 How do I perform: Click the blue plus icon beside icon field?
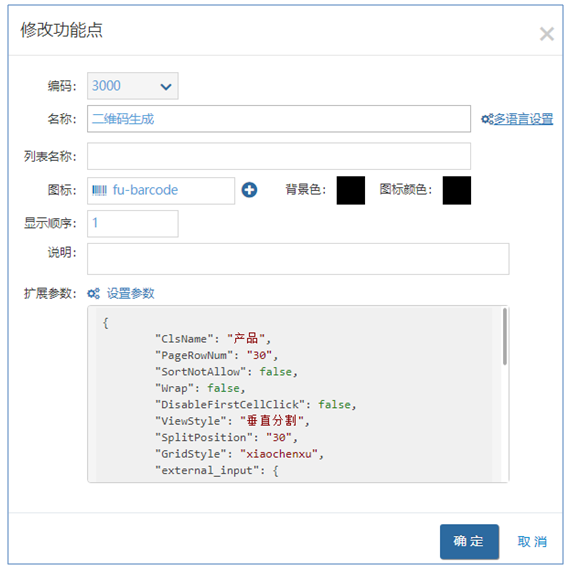(249, 190)
